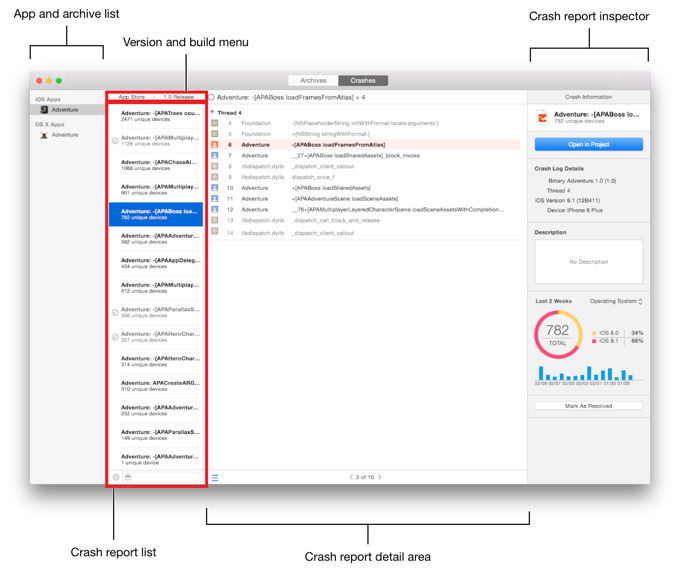Switch to the Archives tab
The height and width of the screenshot is (570, 680).
click(313, 81)
